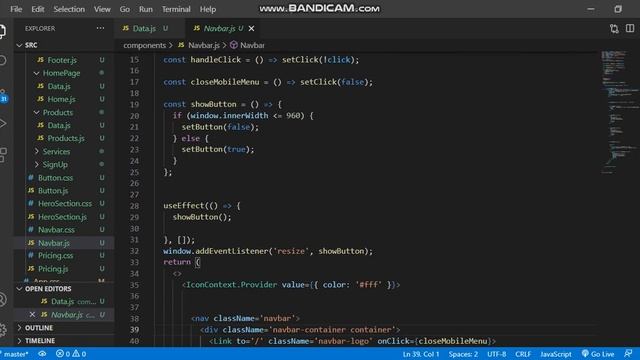Open Navbar.css in the explorer
640x360 pixels.
(x=56, y=230)
